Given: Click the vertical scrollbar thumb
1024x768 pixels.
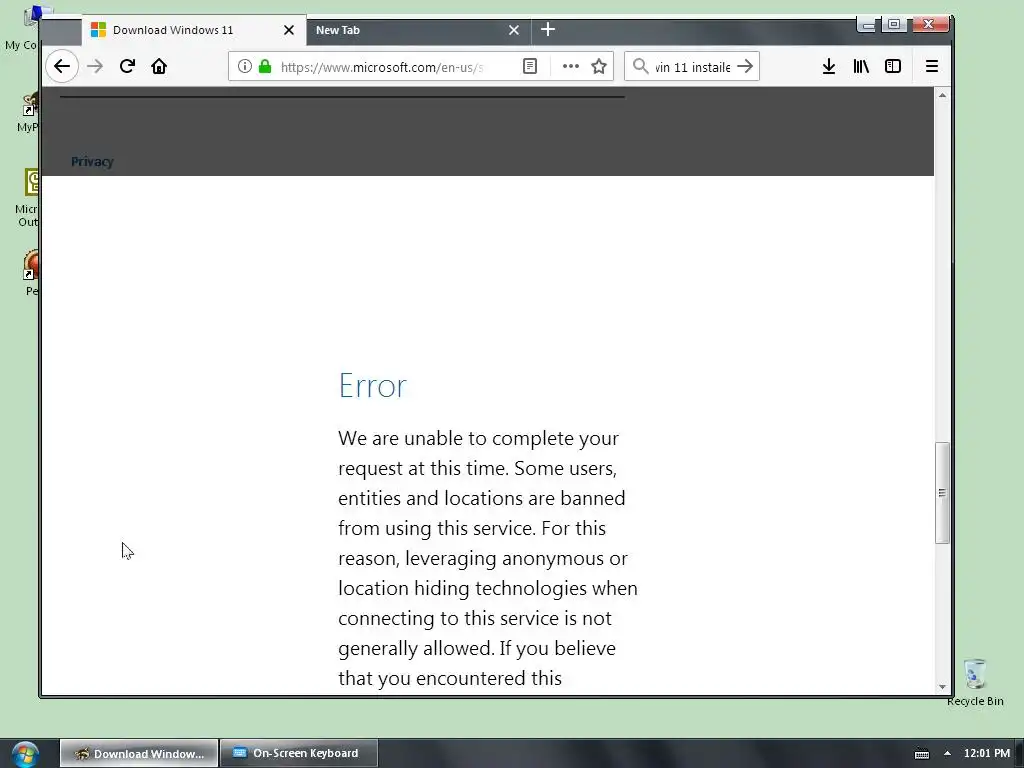Looking at the screenshot, I should coord(942,493).
